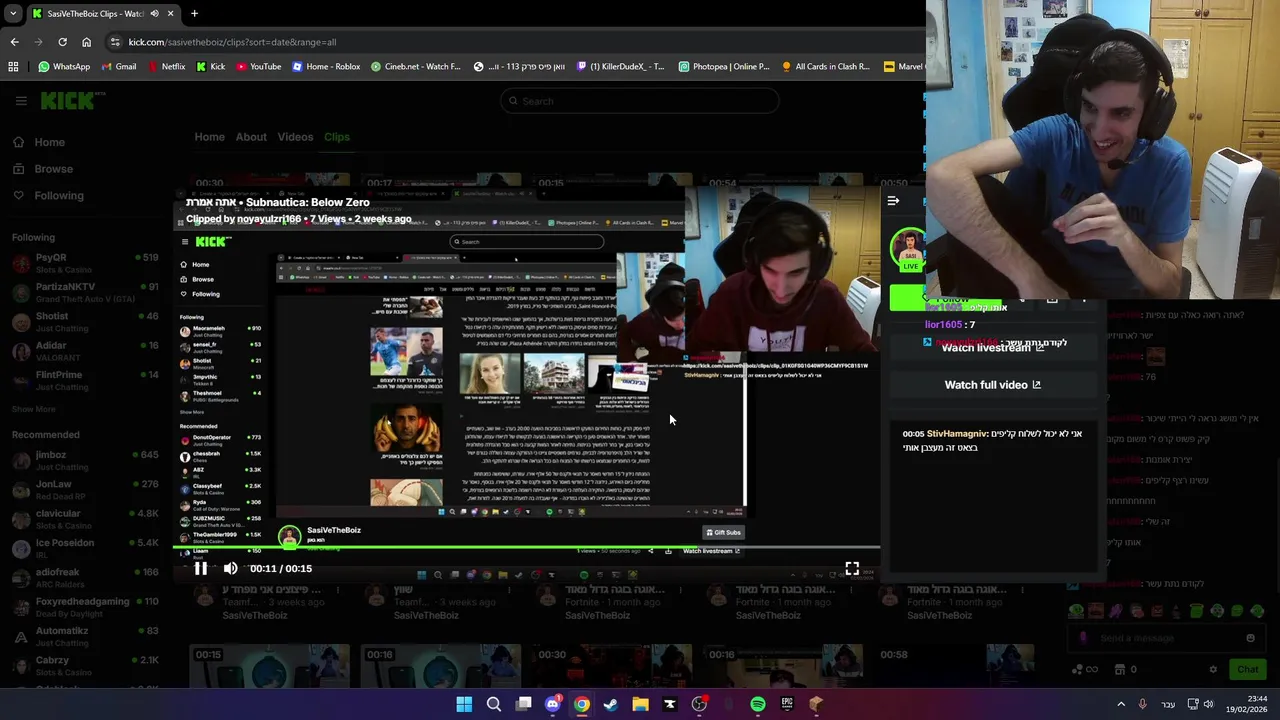Switch to the channel Videos tab
The height and width of the screenshot is (720, 1280).
295,137
